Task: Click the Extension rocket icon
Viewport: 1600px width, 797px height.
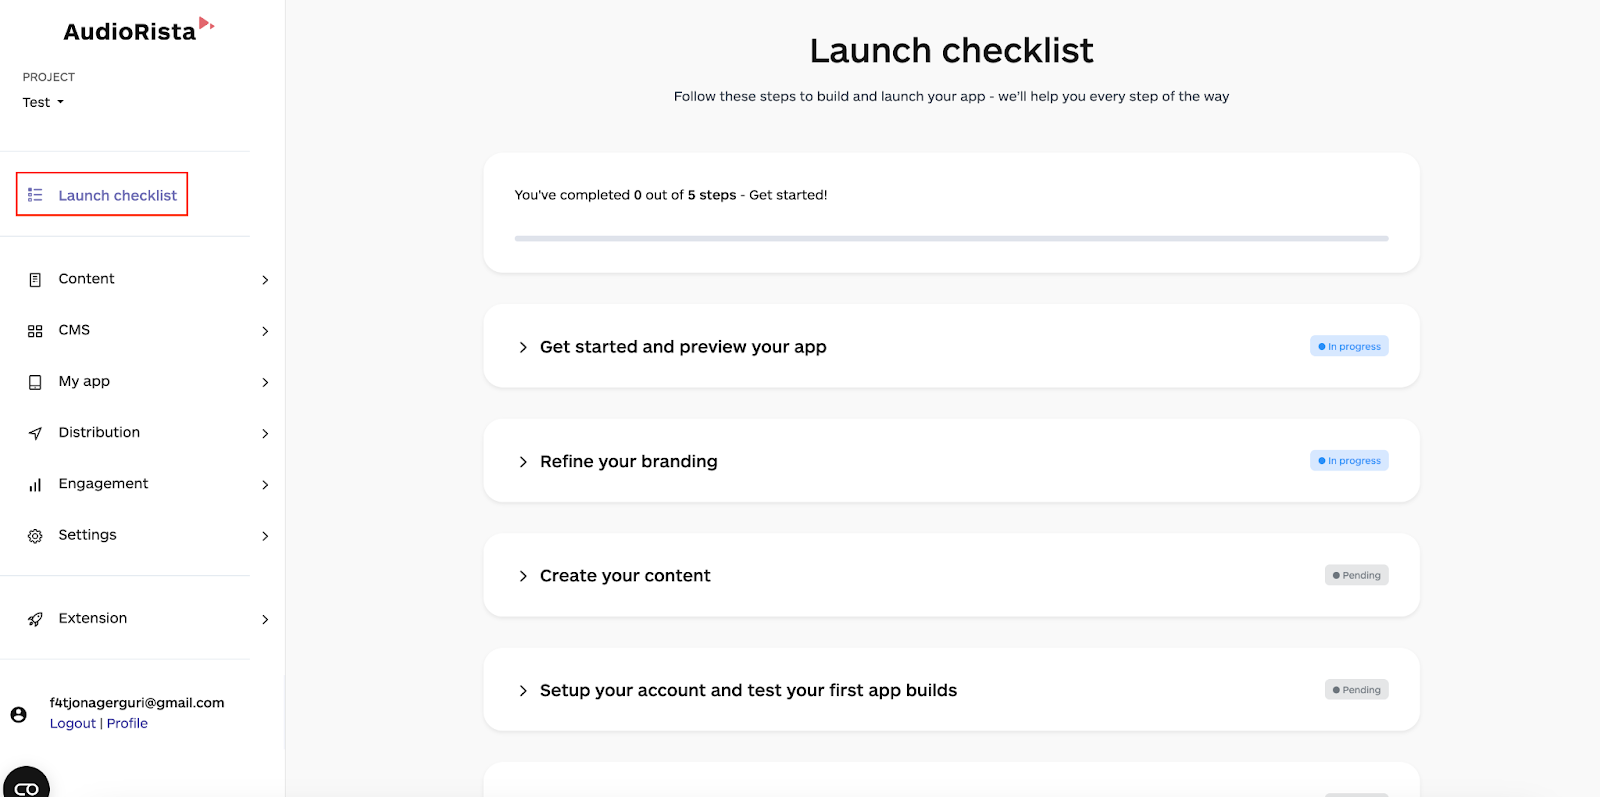Action: pyautogui.click(x=35, y=619)
